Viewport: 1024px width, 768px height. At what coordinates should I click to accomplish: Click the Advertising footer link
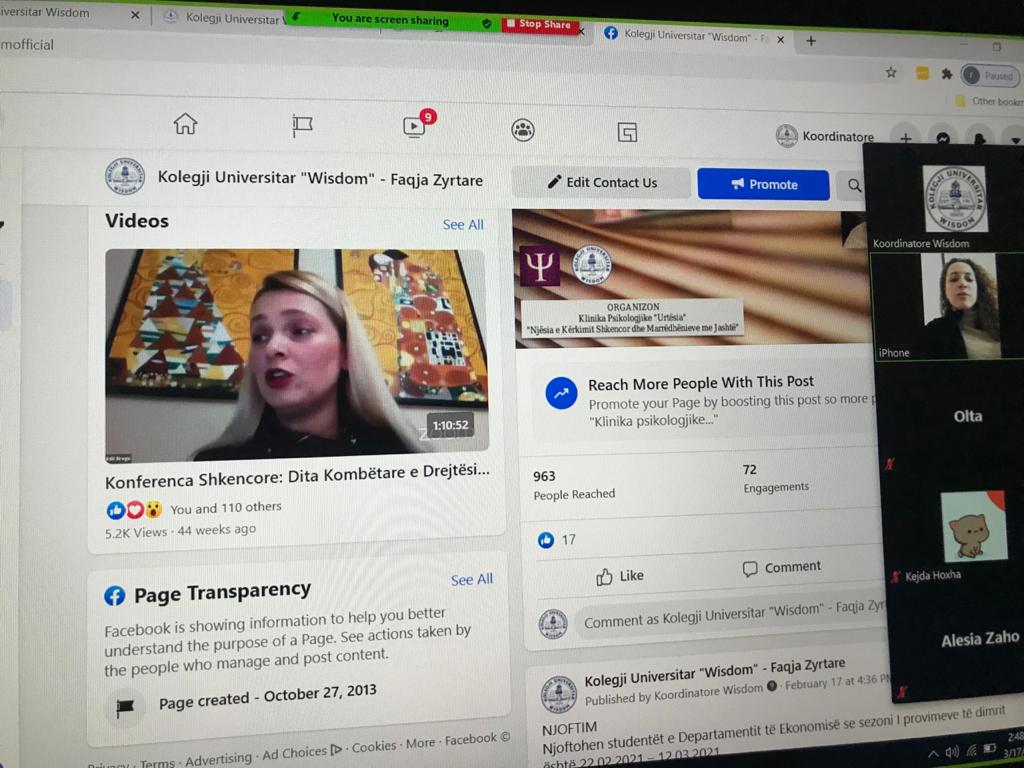218,758
